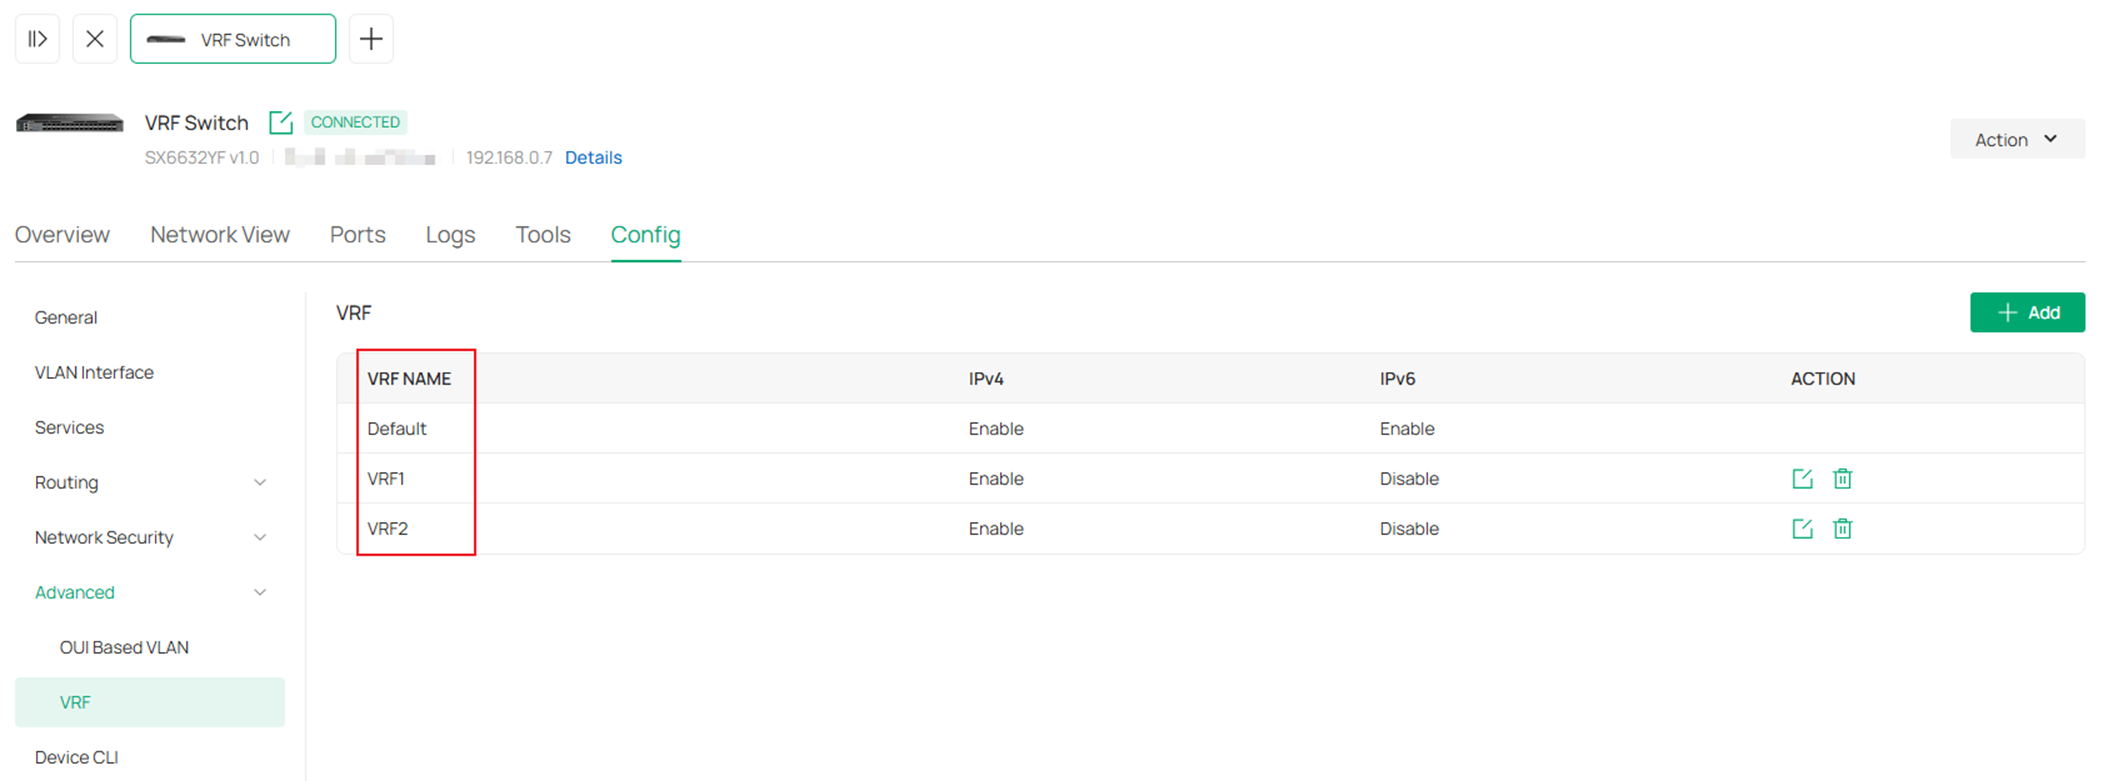
Task: Open Device CLI from the sidebar
Action: pos(77,757)
